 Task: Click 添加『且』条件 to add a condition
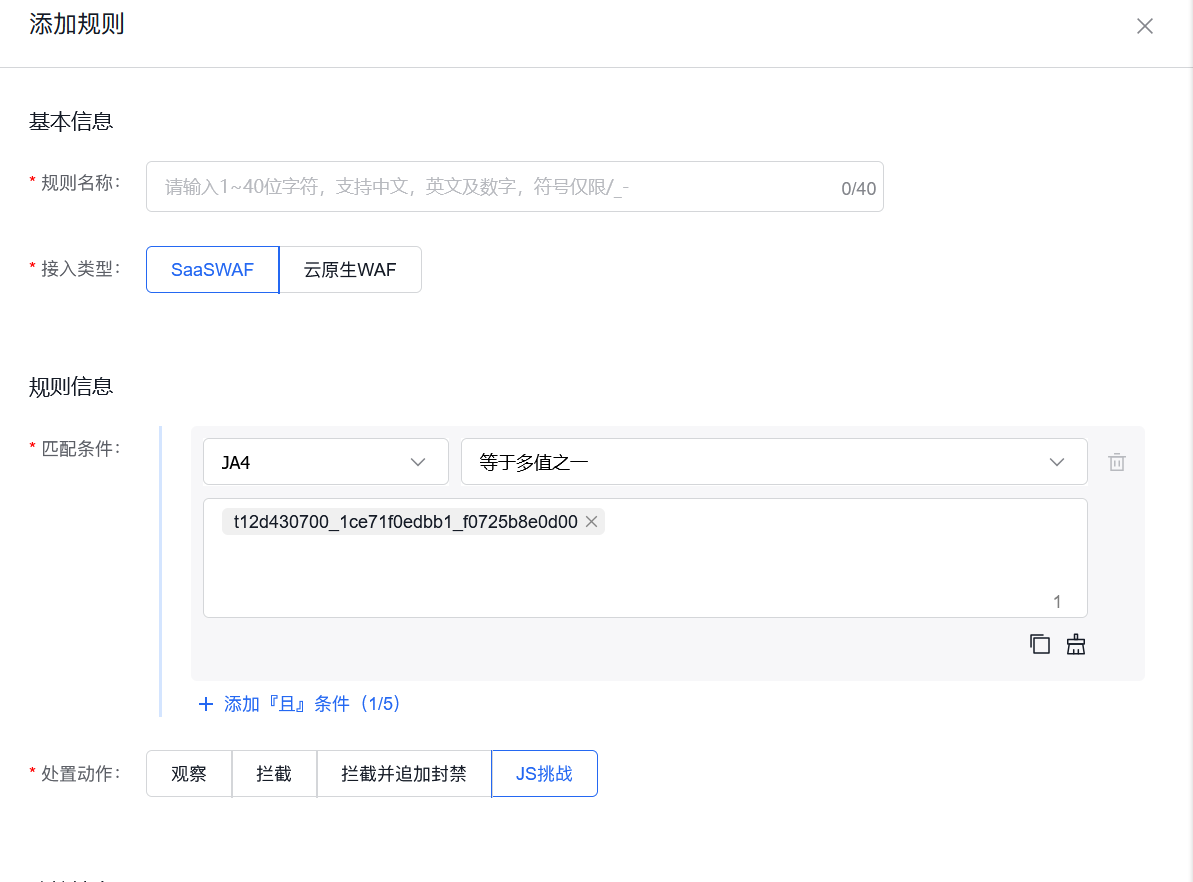(300, 704)
